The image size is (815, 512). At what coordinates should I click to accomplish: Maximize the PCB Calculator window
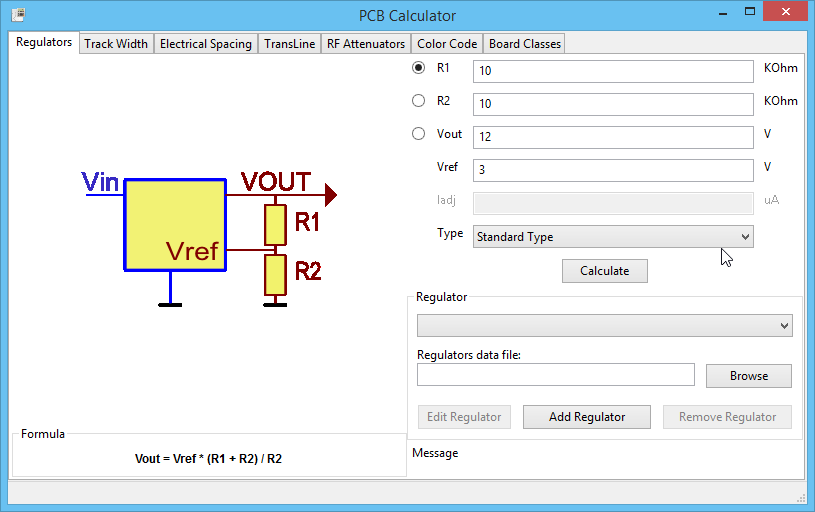pos(750,11)
